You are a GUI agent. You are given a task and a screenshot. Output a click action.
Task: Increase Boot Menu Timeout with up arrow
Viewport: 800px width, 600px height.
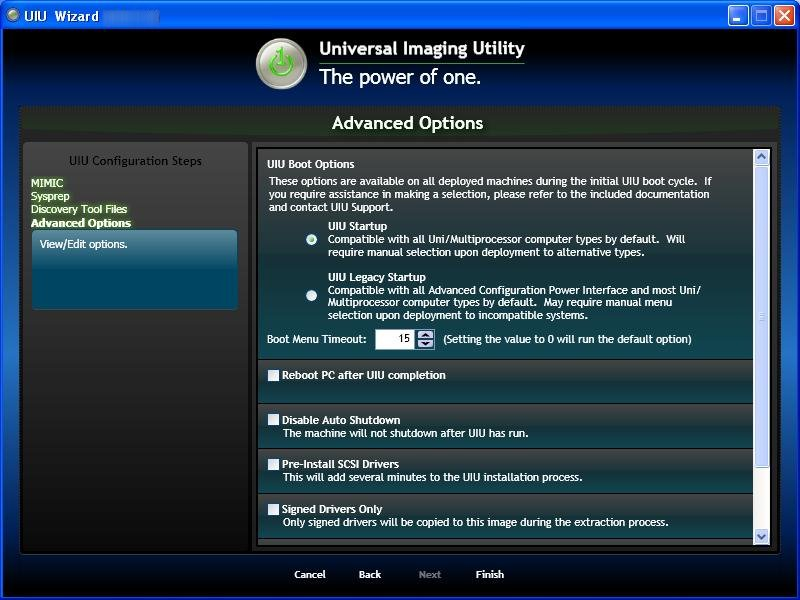coord(426,334)
